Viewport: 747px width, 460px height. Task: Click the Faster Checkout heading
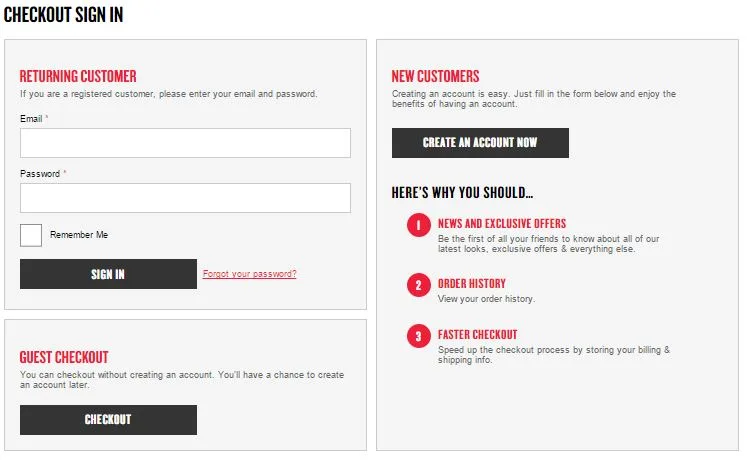tap(477, 335)
